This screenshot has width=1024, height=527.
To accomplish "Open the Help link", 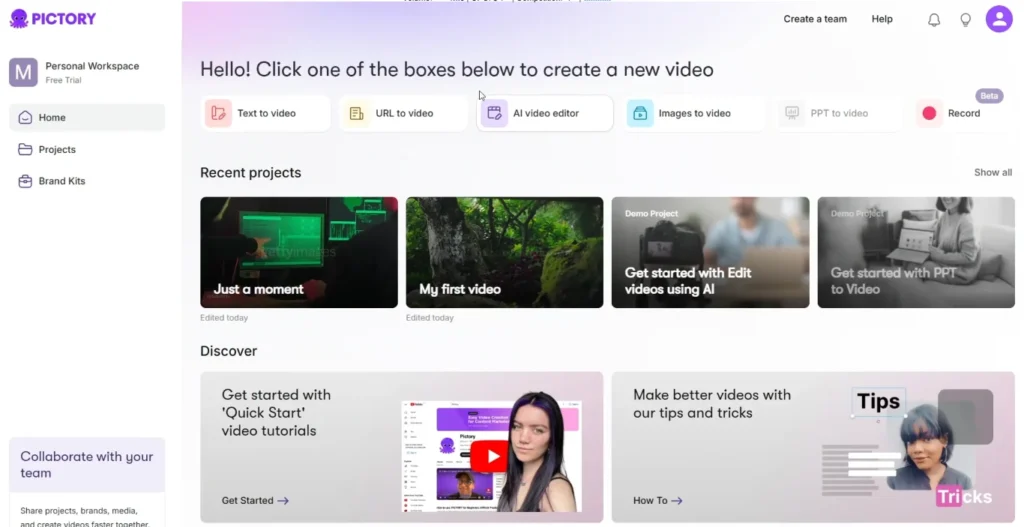I will click(x=882, y=19).
